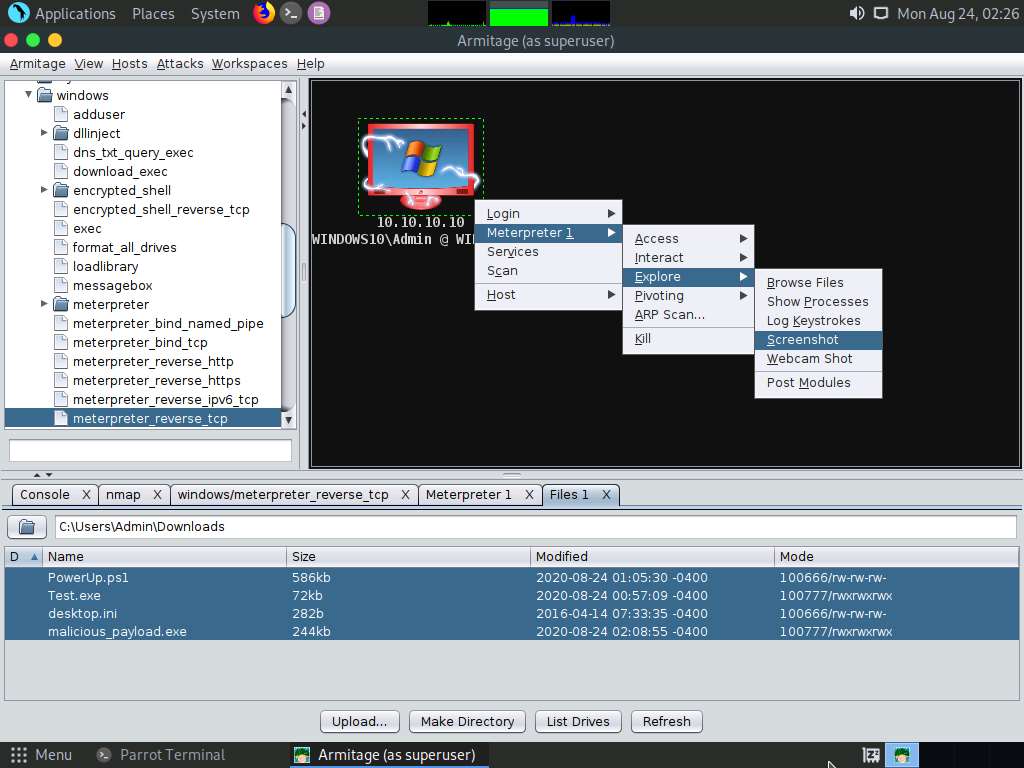Select Webcam Shot

[x=818, y=359]
